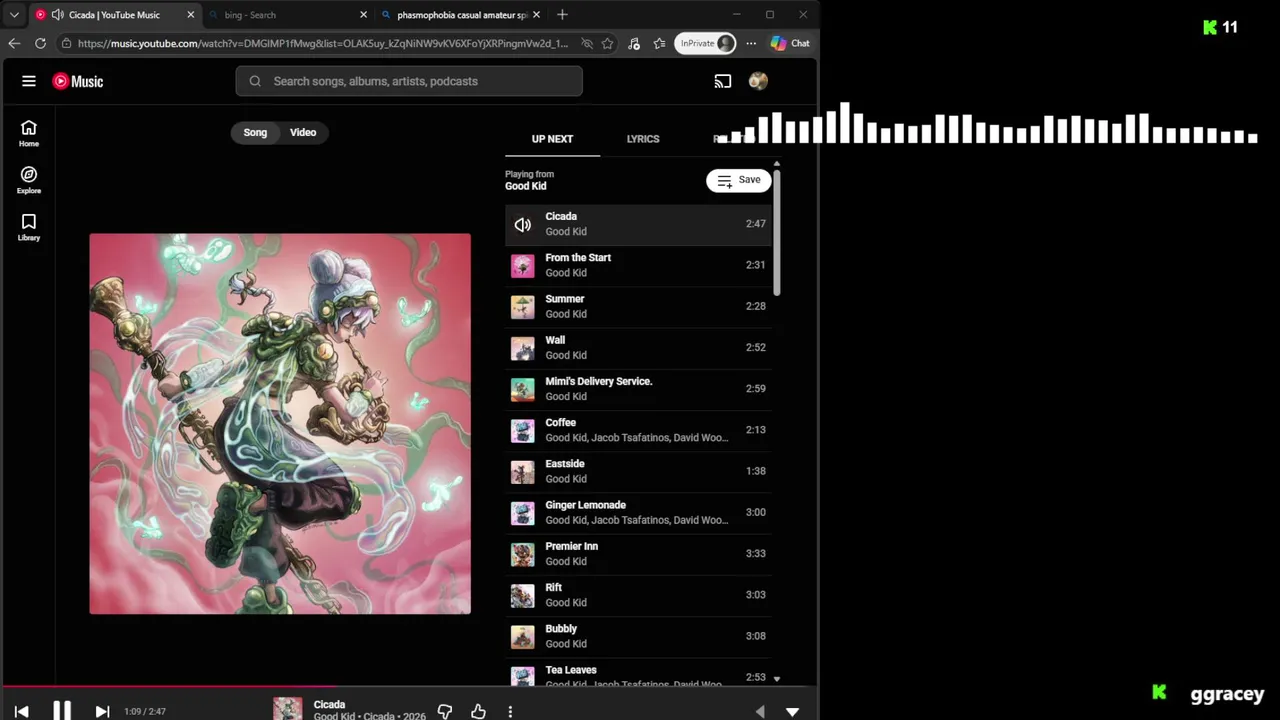Image resolution: width=1280 pixels, height=720 pixels.
Task: Open browser Settings and more menu
Action: point(751,43)
